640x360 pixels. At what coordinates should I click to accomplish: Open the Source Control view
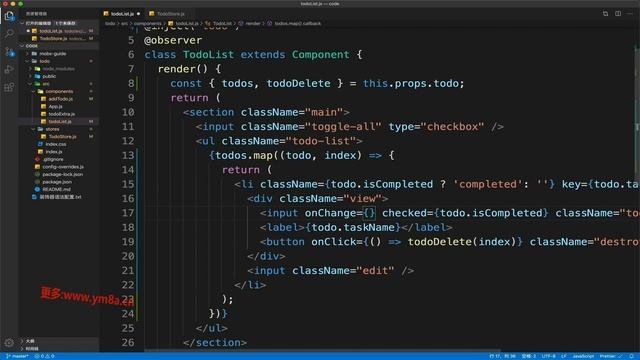[9, 51]
